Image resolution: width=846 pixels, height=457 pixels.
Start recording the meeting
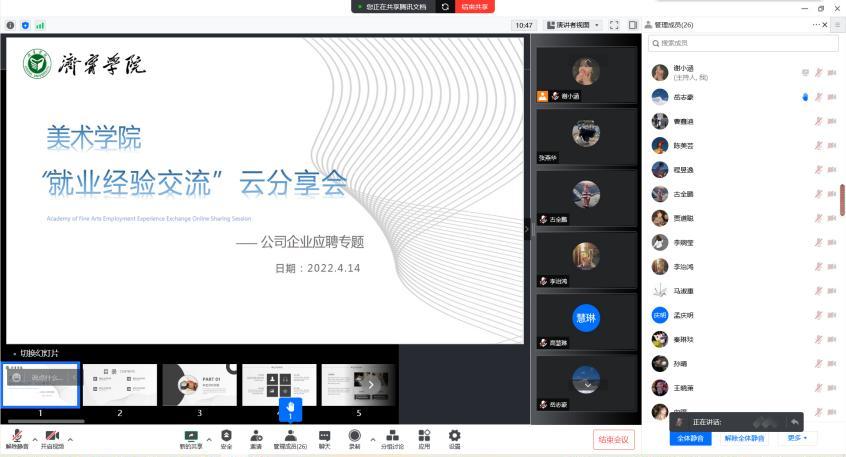tap(354, 438)
